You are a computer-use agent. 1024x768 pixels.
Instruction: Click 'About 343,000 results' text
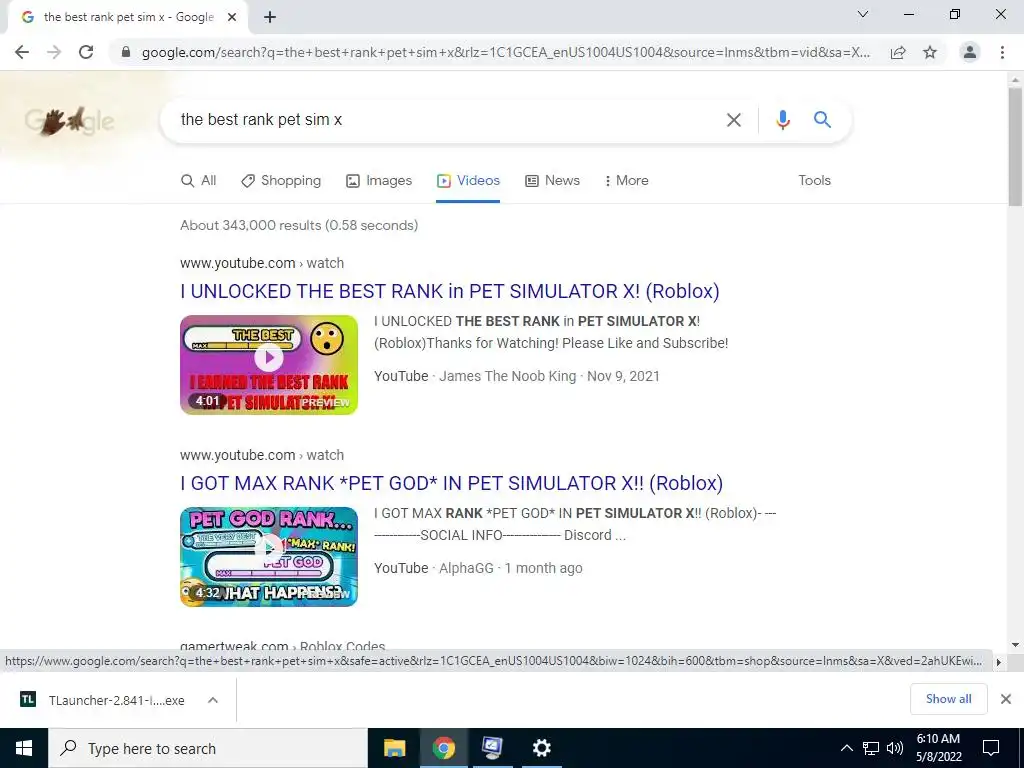pyautogui.click(x=299, y=225)
